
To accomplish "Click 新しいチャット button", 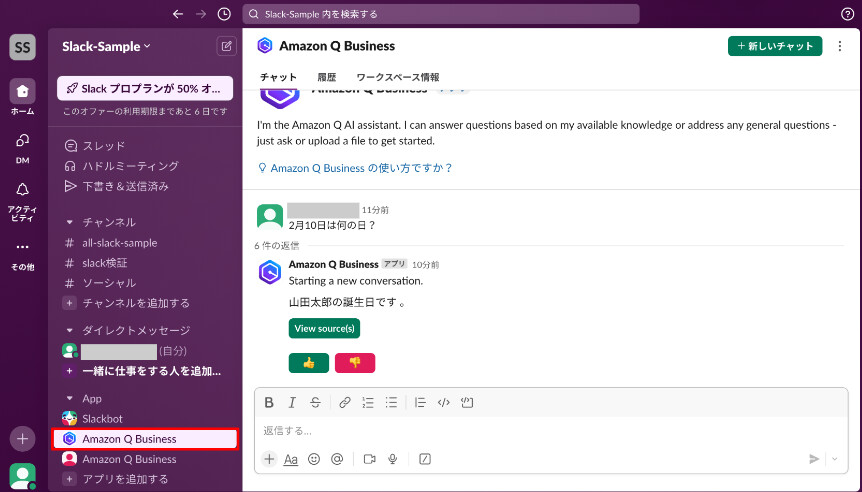I will [x=775, y=46].
